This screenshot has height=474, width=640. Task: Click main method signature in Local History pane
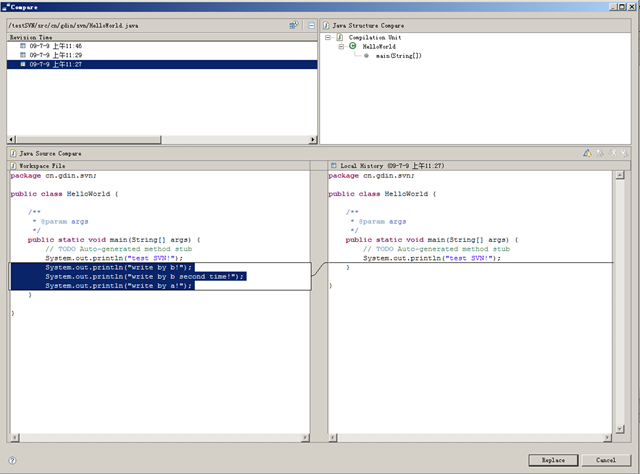432,240
